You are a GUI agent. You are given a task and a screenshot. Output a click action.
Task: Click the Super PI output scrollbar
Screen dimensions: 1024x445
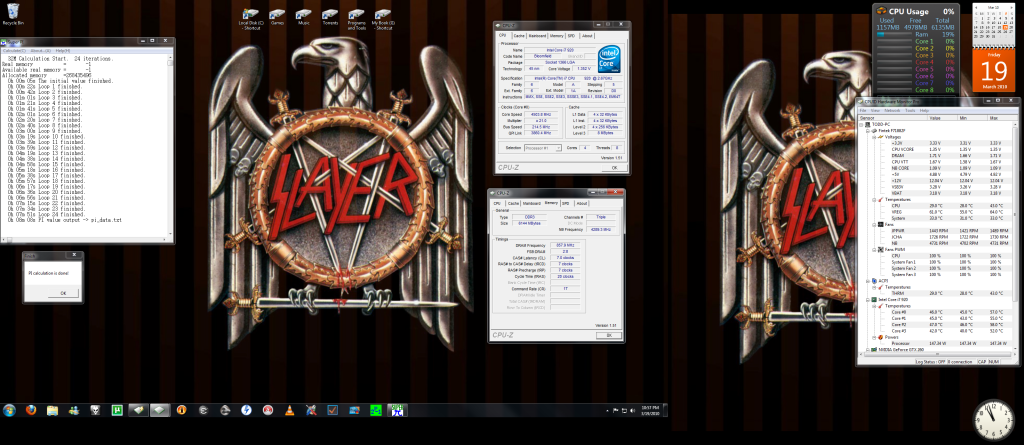pyautogui.click(x=170, y=144)
